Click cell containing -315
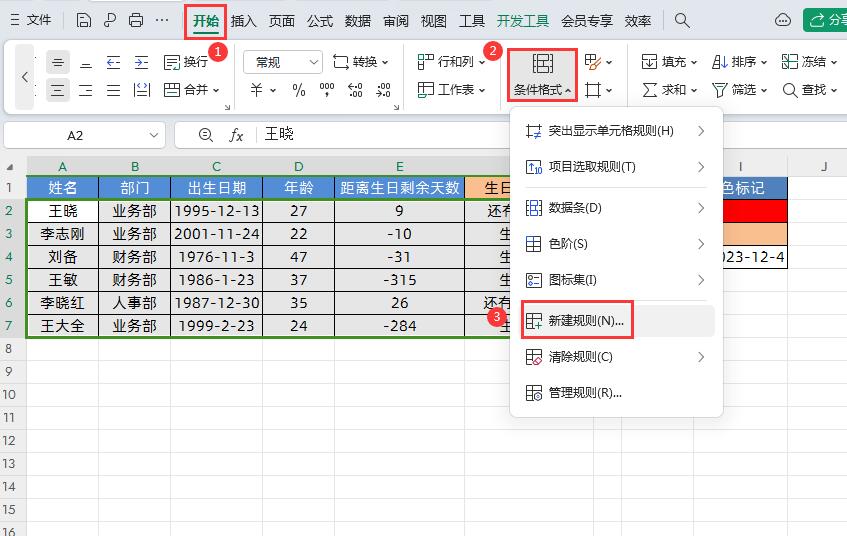This screenshot has width=847, height=536. click(400, 280)
